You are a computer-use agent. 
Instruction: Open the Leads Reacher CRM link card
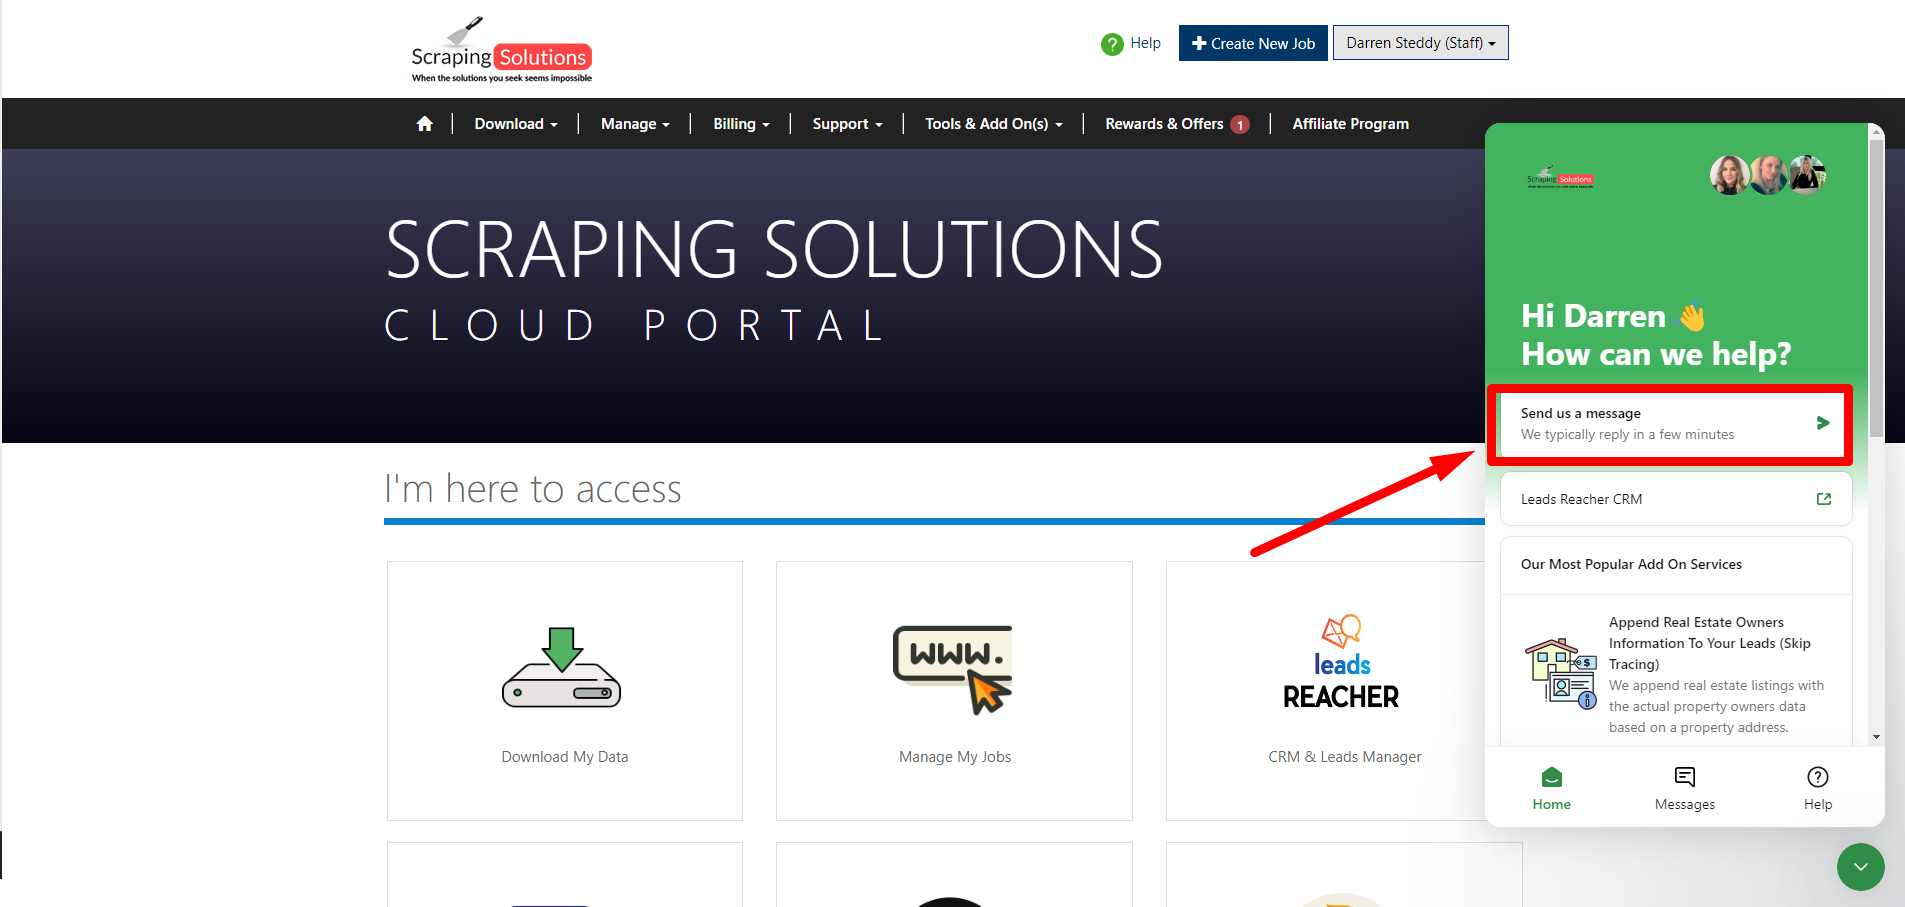[x=1676, y=499]
